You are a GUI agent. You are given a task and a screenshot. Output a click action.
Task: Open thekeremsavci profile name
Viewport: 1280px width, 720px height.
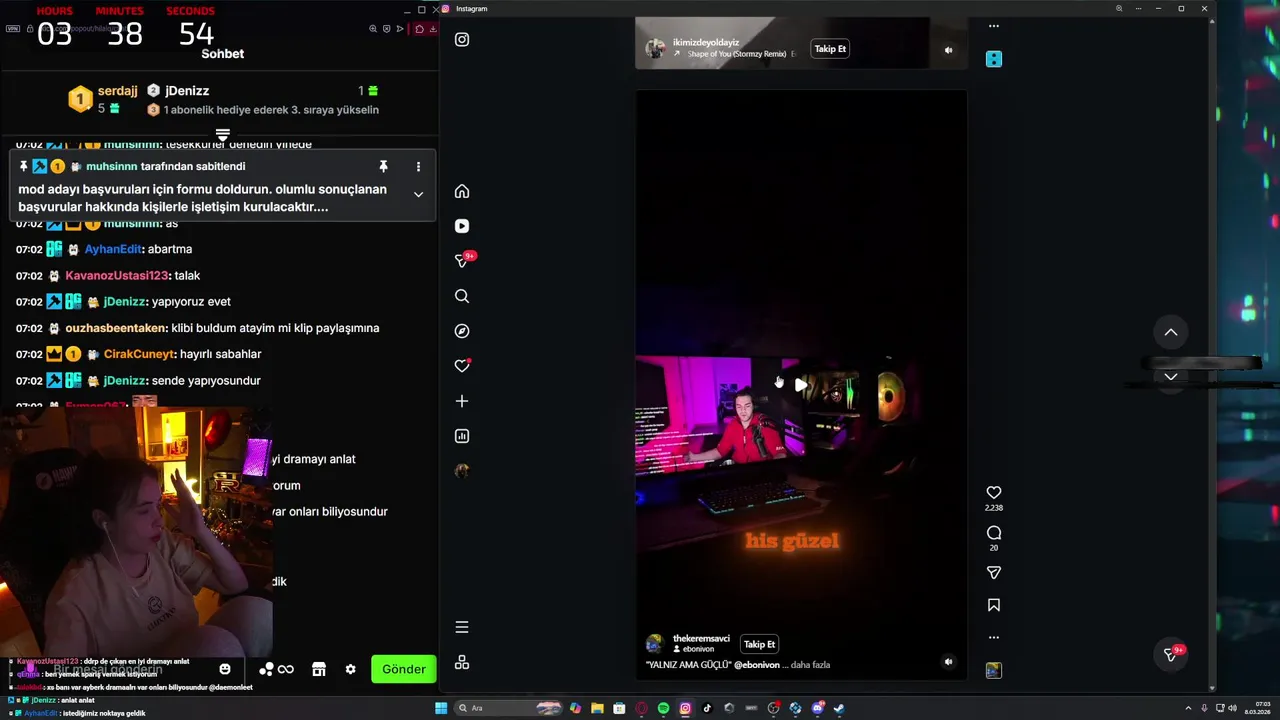click(701, 638)
